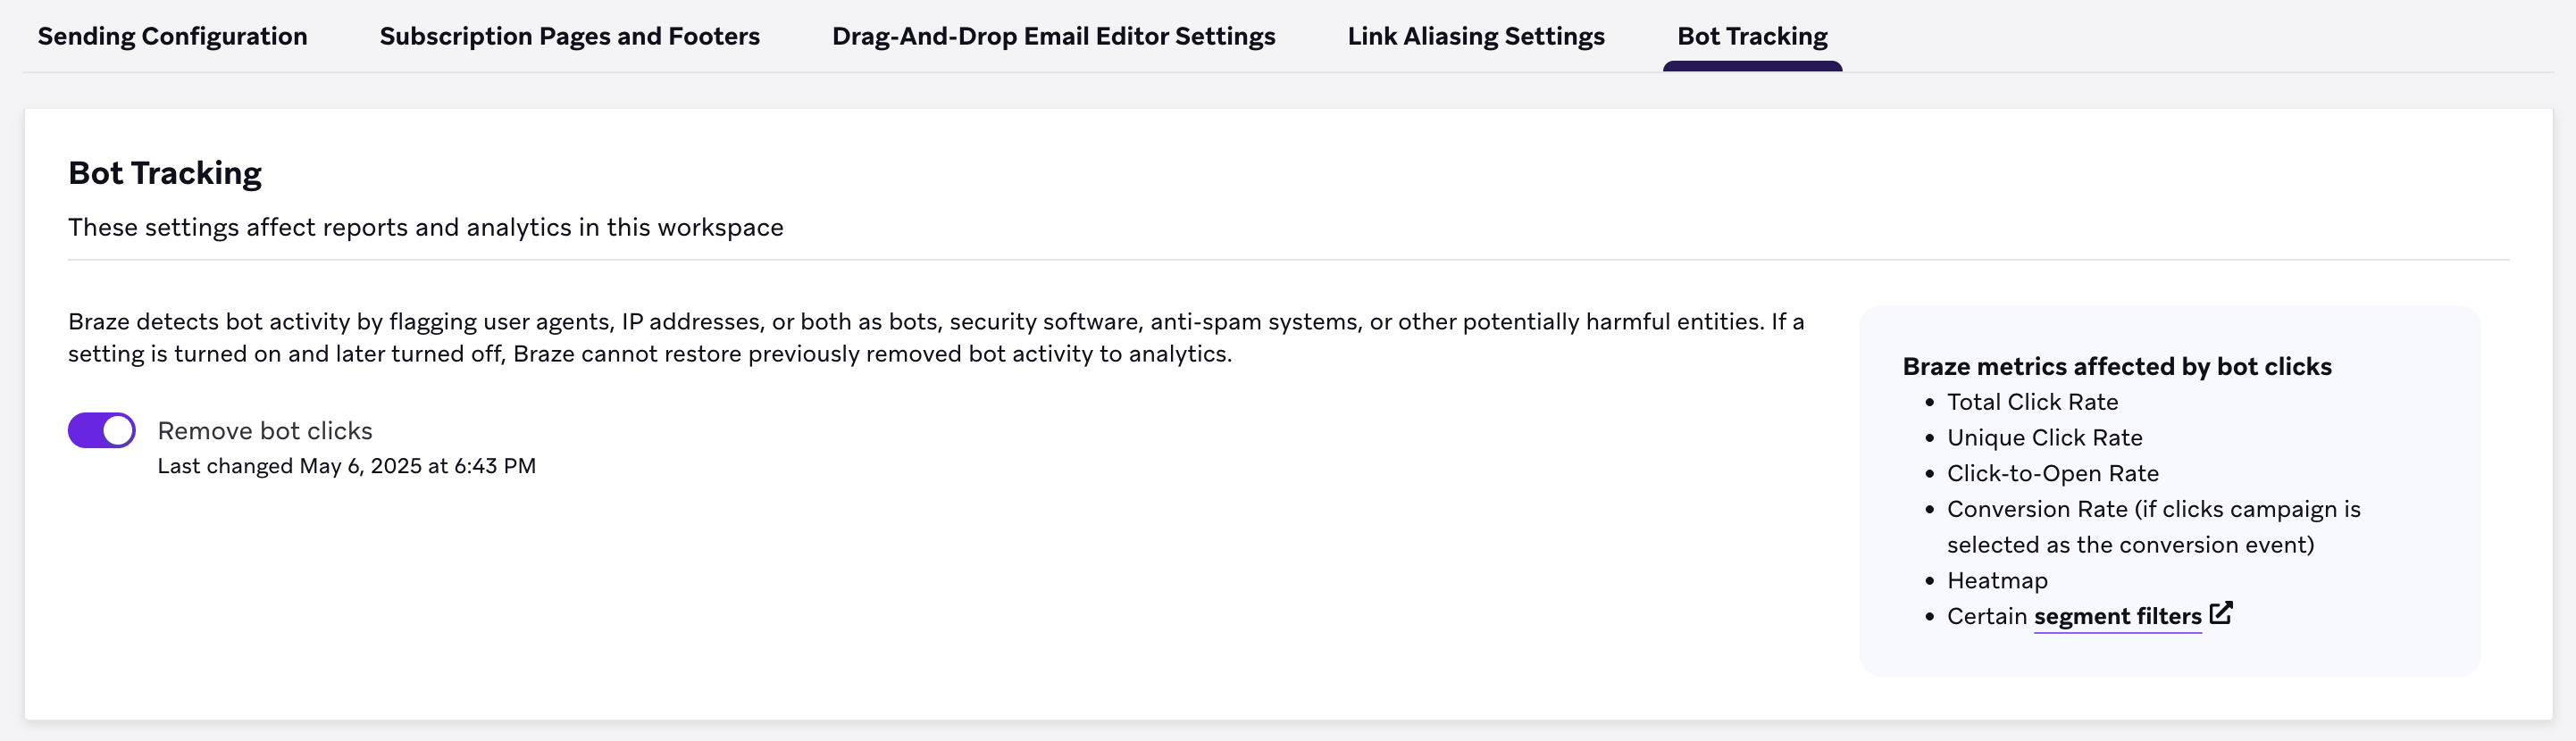This screenshot has height=741, width=2576.
Task: Select the Total Click Rate list item
Action: 2032,402
